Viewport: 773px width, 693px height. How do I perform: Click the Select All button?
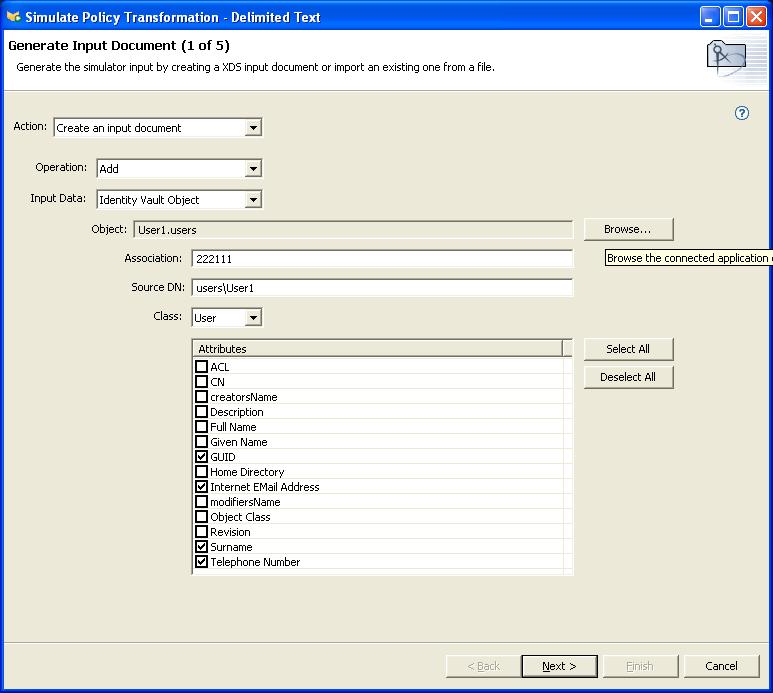click(628, 349)
